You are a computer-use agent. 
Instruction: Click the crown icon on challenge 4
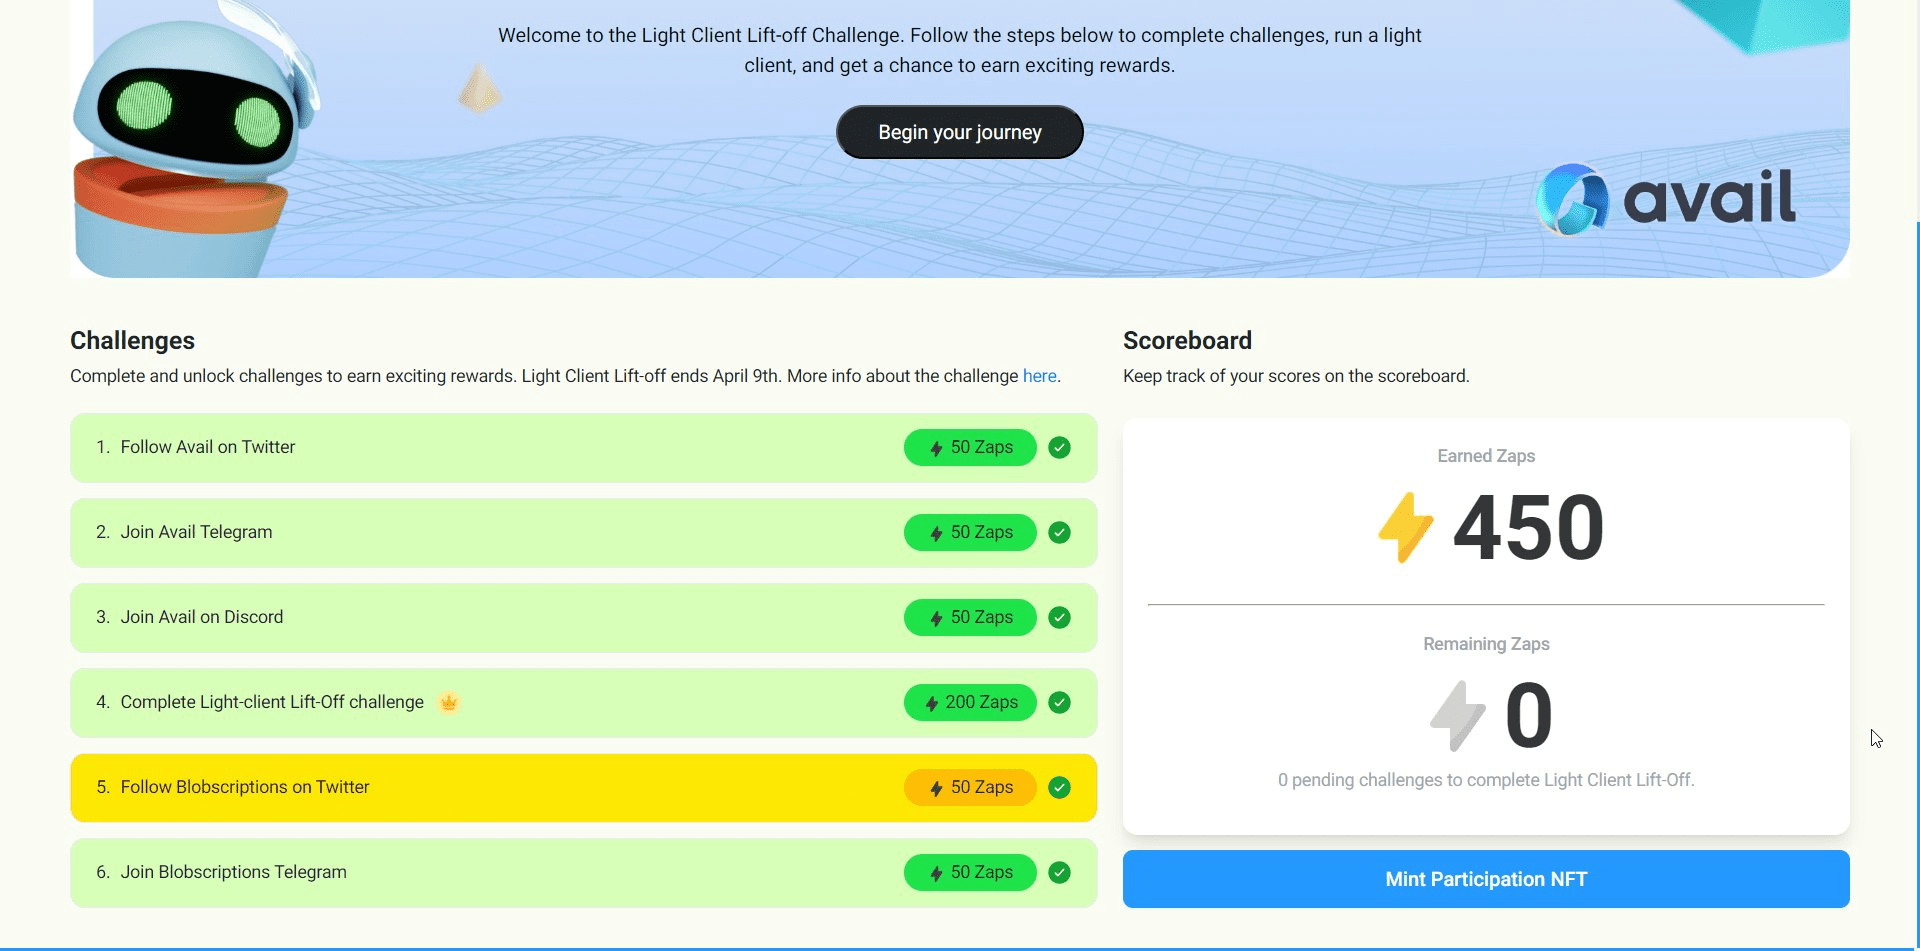(x=449, y=702)
